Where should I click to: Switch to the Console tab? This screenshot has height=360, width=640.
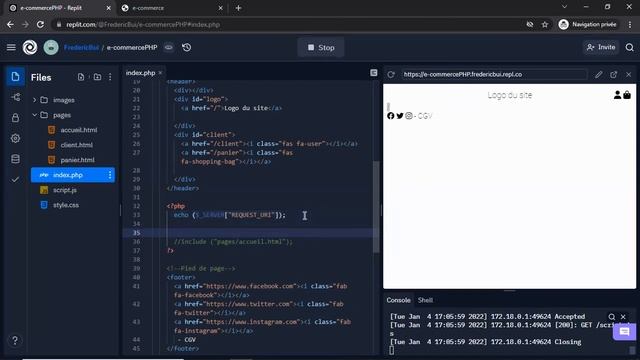tap(398, 300)
